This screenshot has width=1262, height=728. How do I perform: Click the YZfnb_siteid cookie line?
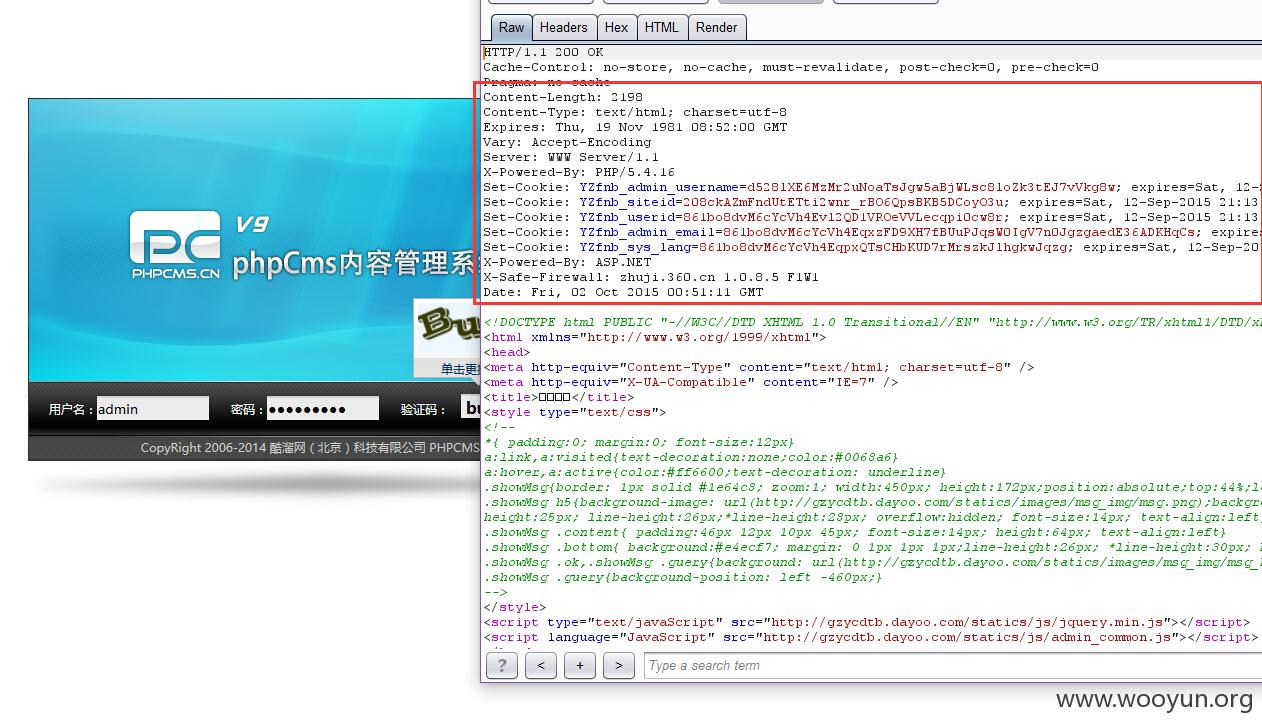point(872,202)
